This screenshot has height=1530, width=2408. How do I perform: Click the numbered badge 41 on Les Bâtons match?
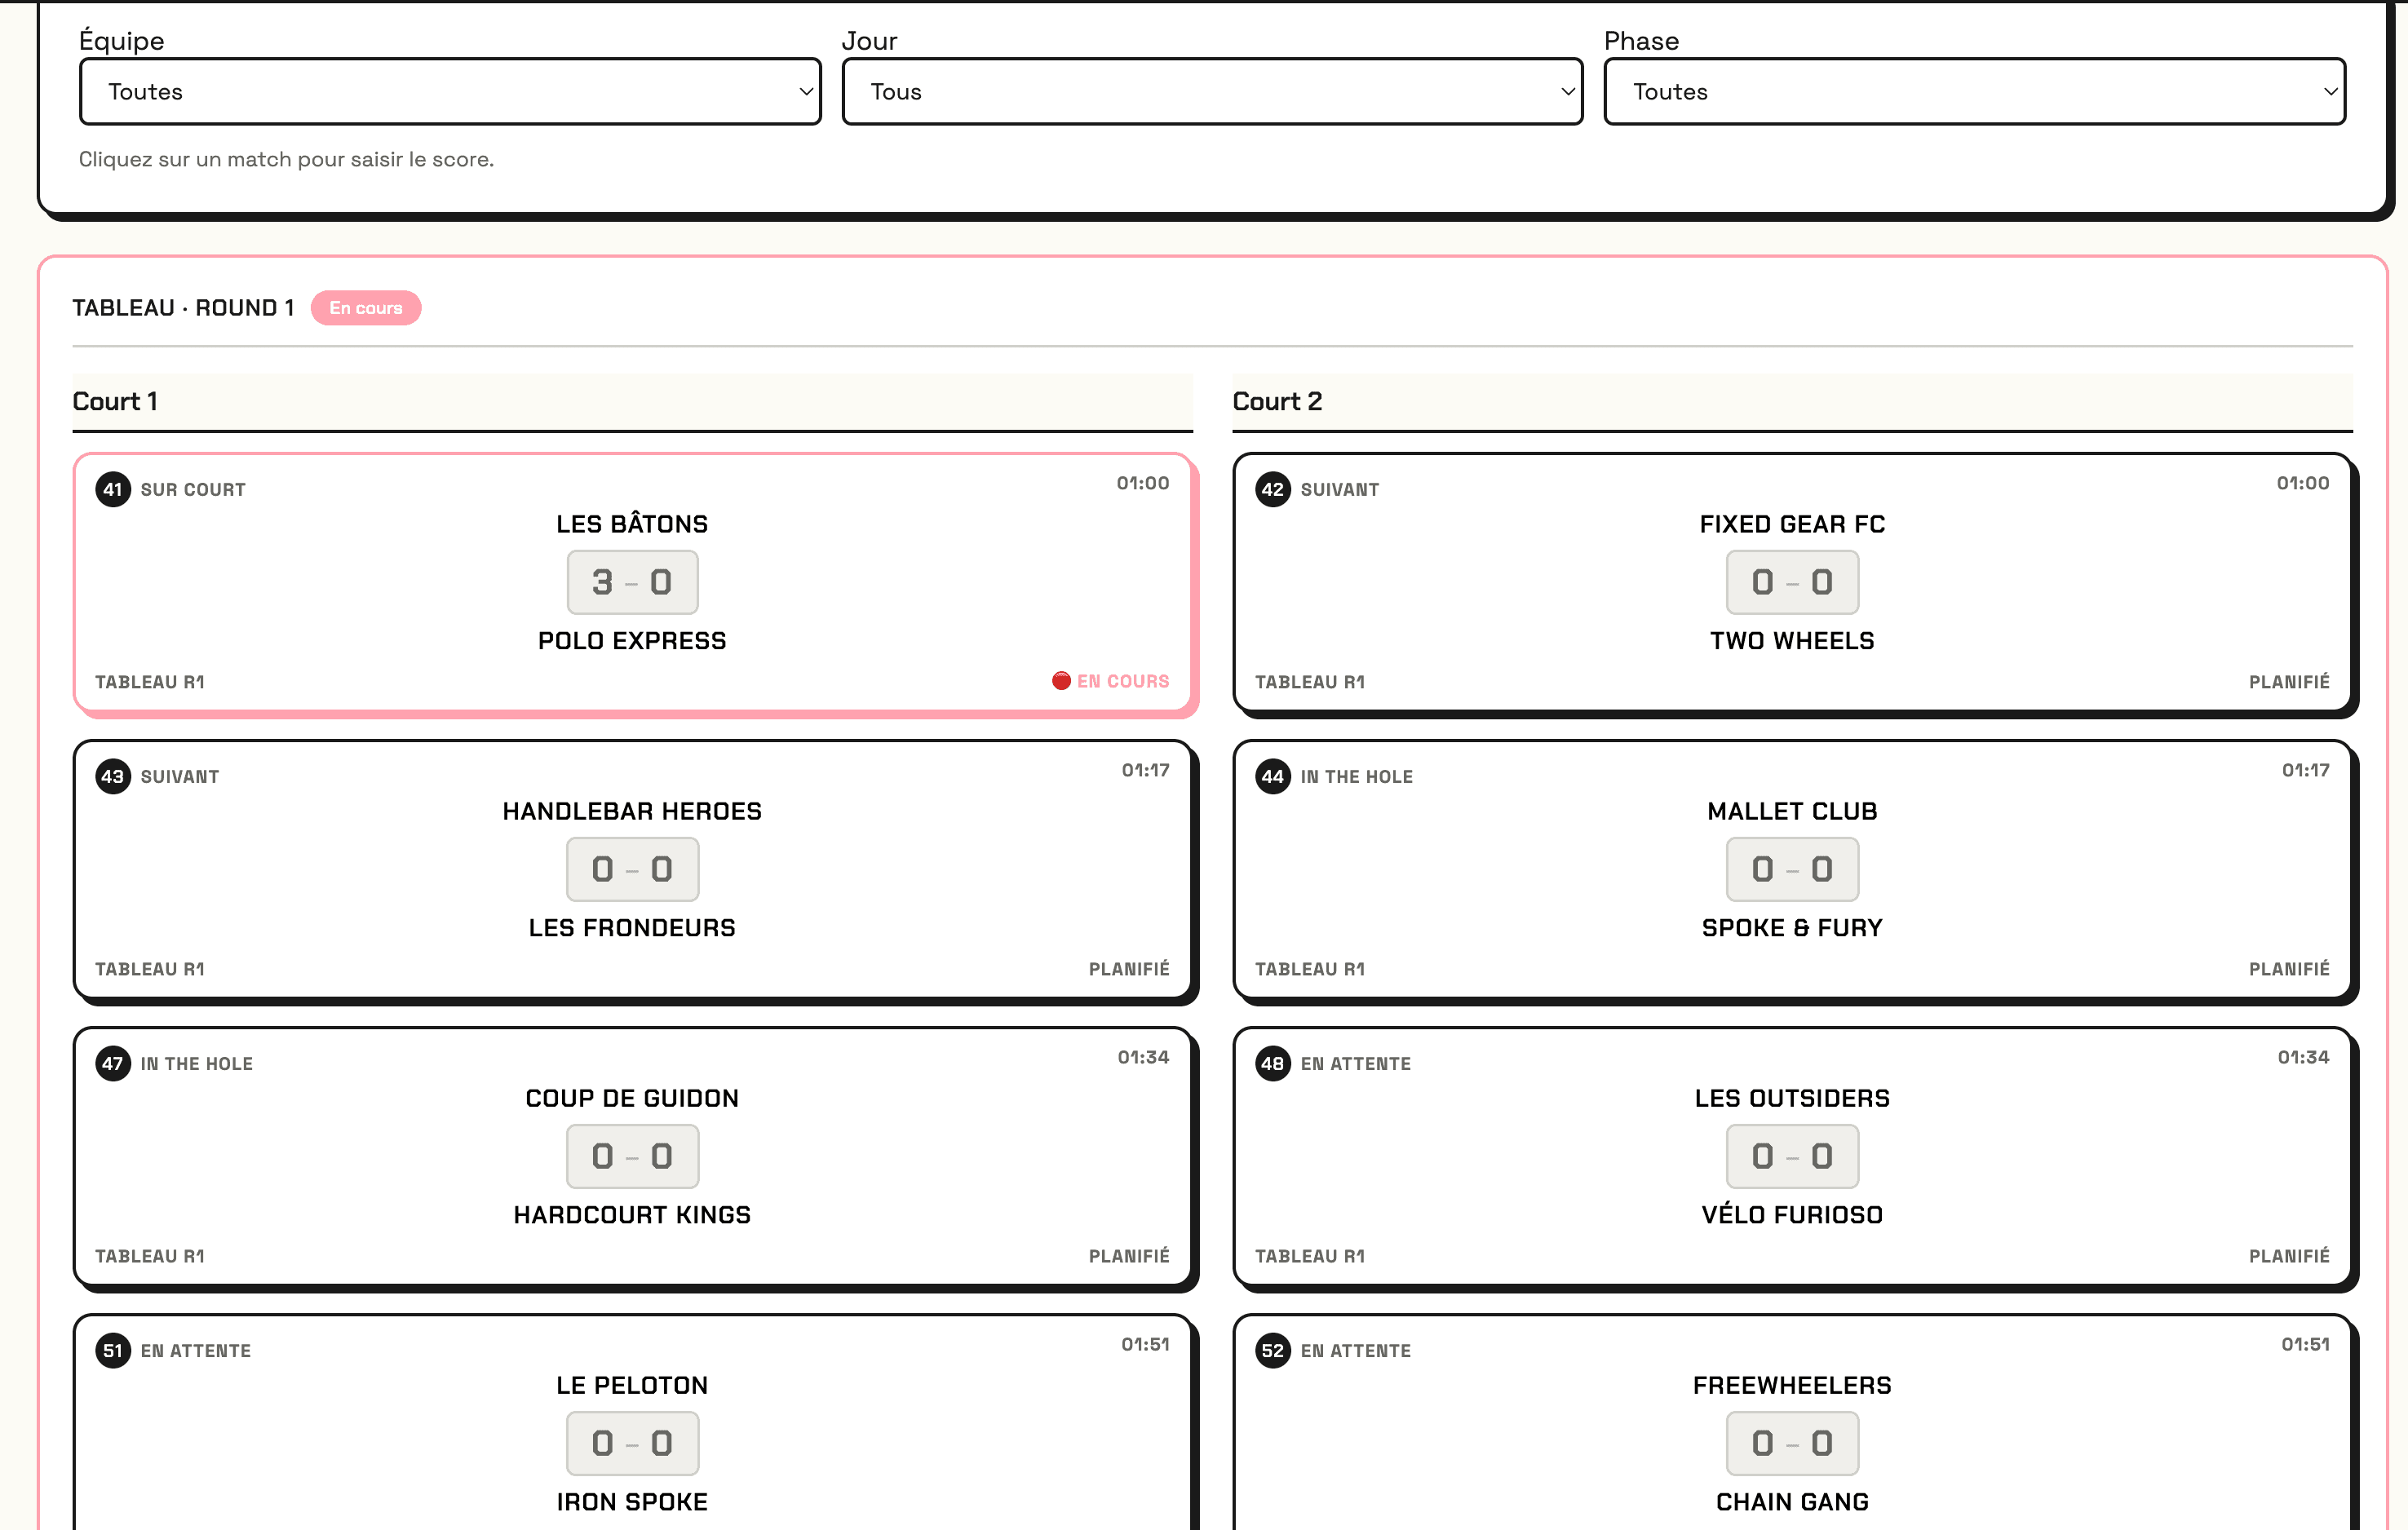pos(112,489)
